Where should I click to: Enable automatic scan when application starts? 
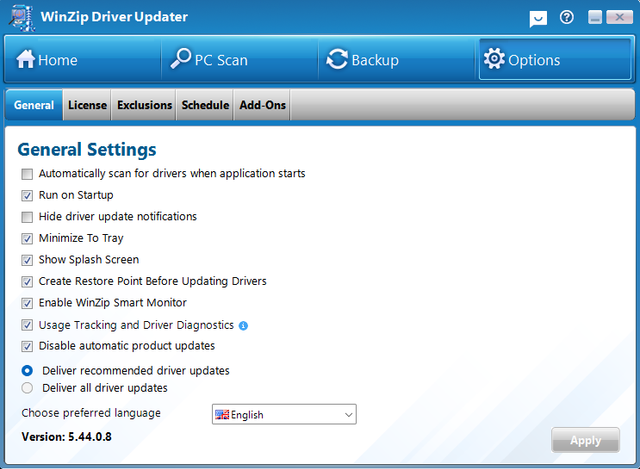(27, 174)
